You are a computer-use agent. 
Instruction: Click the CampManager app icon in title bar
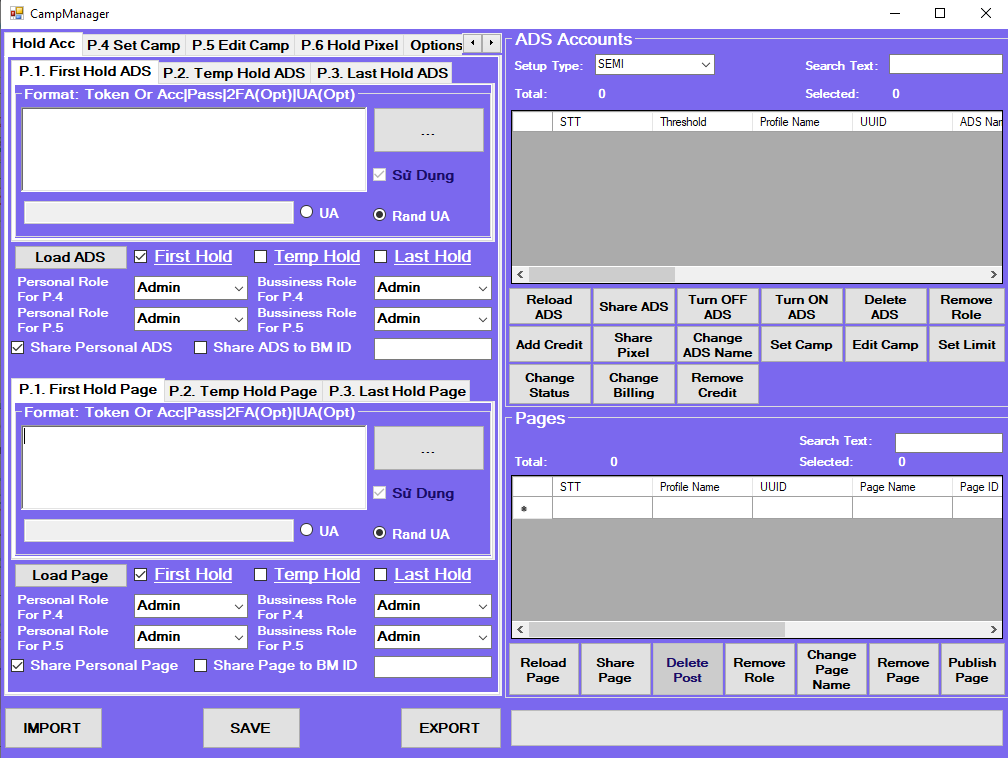coord(17,14)
